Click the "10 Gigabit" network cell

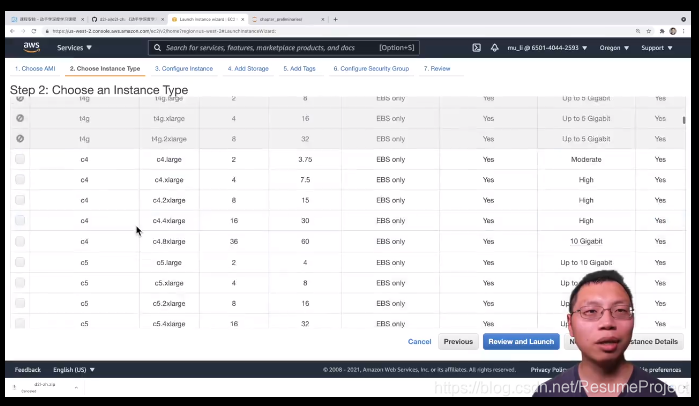pyautogui.click(x=586, y=241)
